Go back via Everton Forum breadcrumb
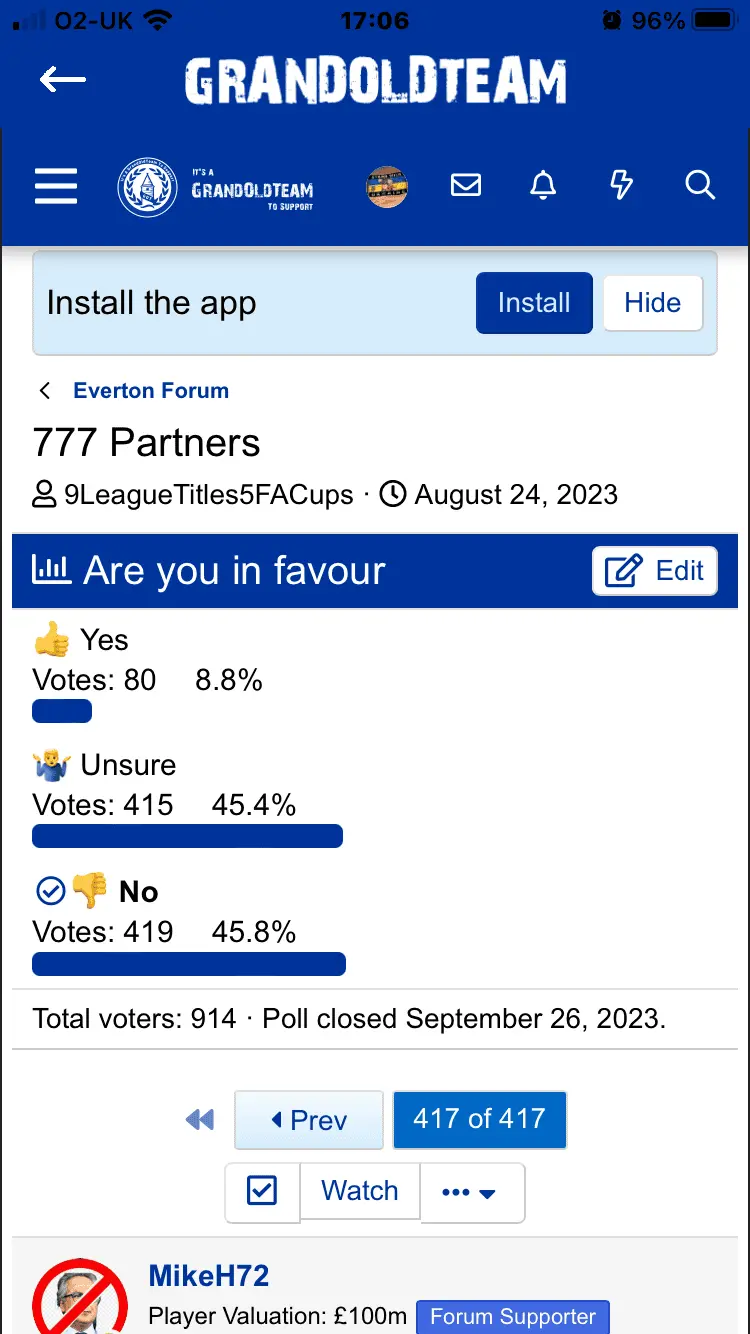Image resolution: width=750 pixels, height=1334 pixels. (150, 391)
